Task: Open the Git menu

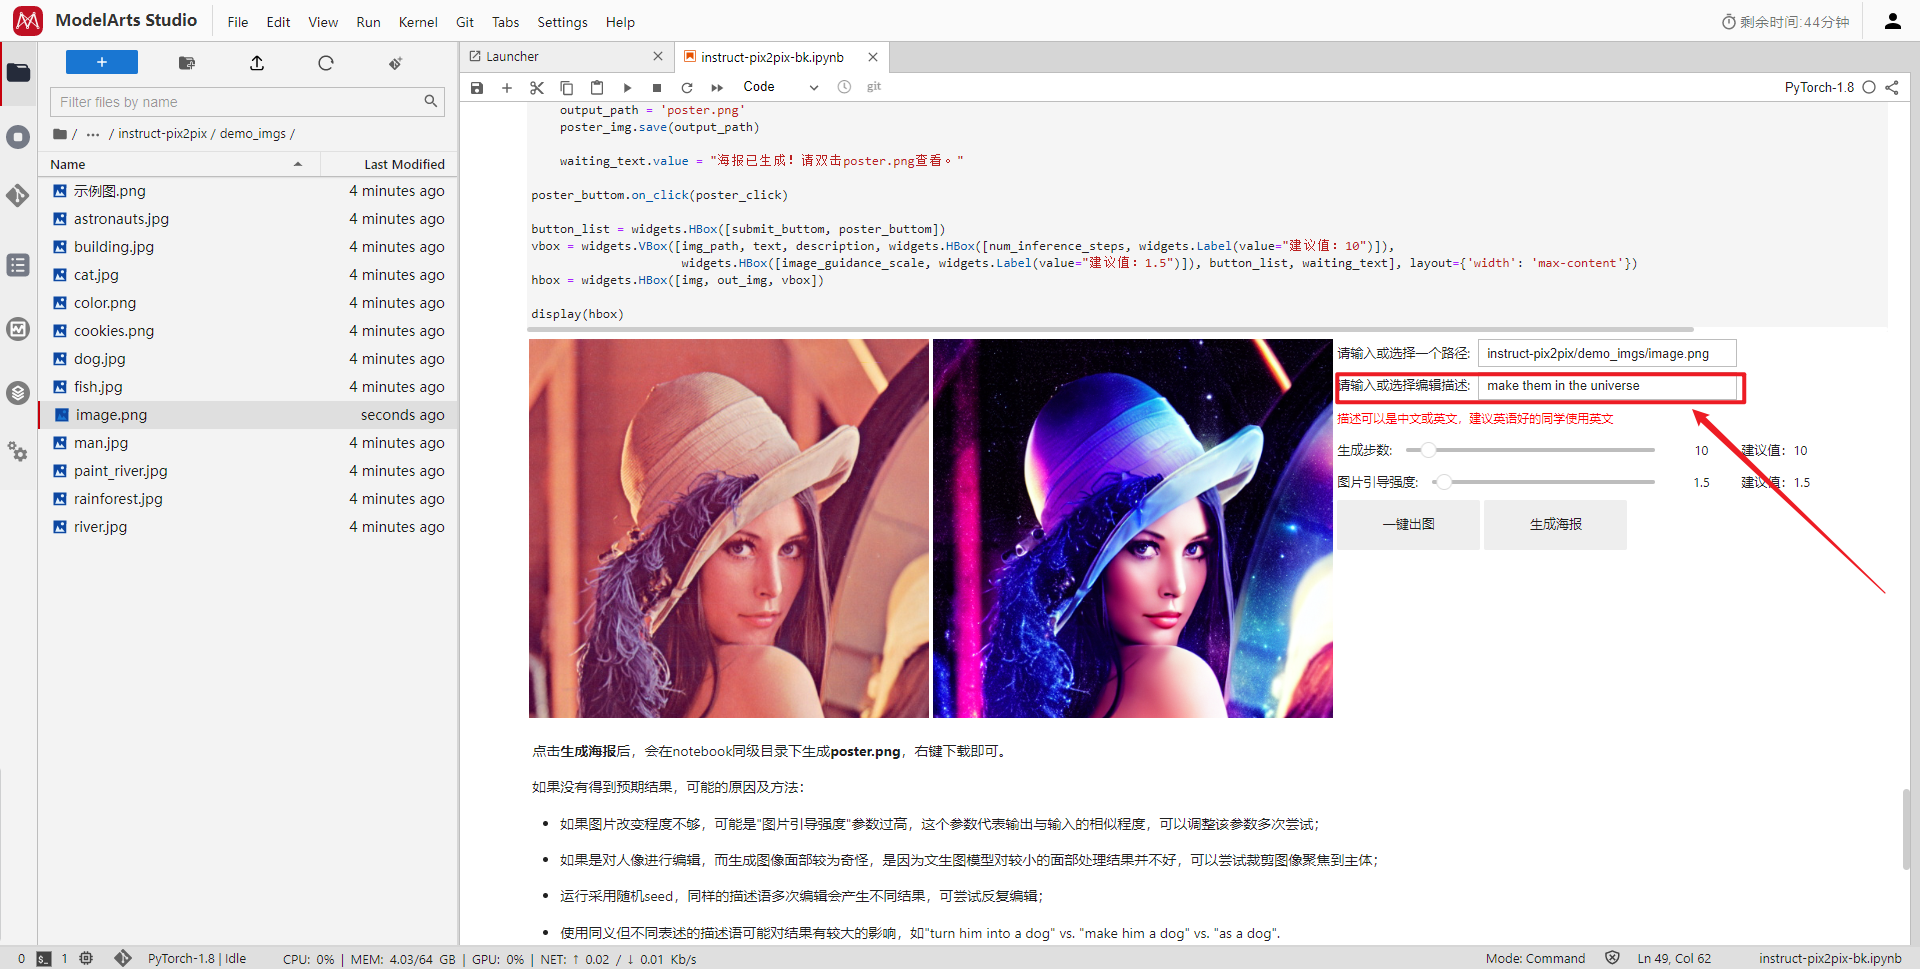Action: coord(465,22)
